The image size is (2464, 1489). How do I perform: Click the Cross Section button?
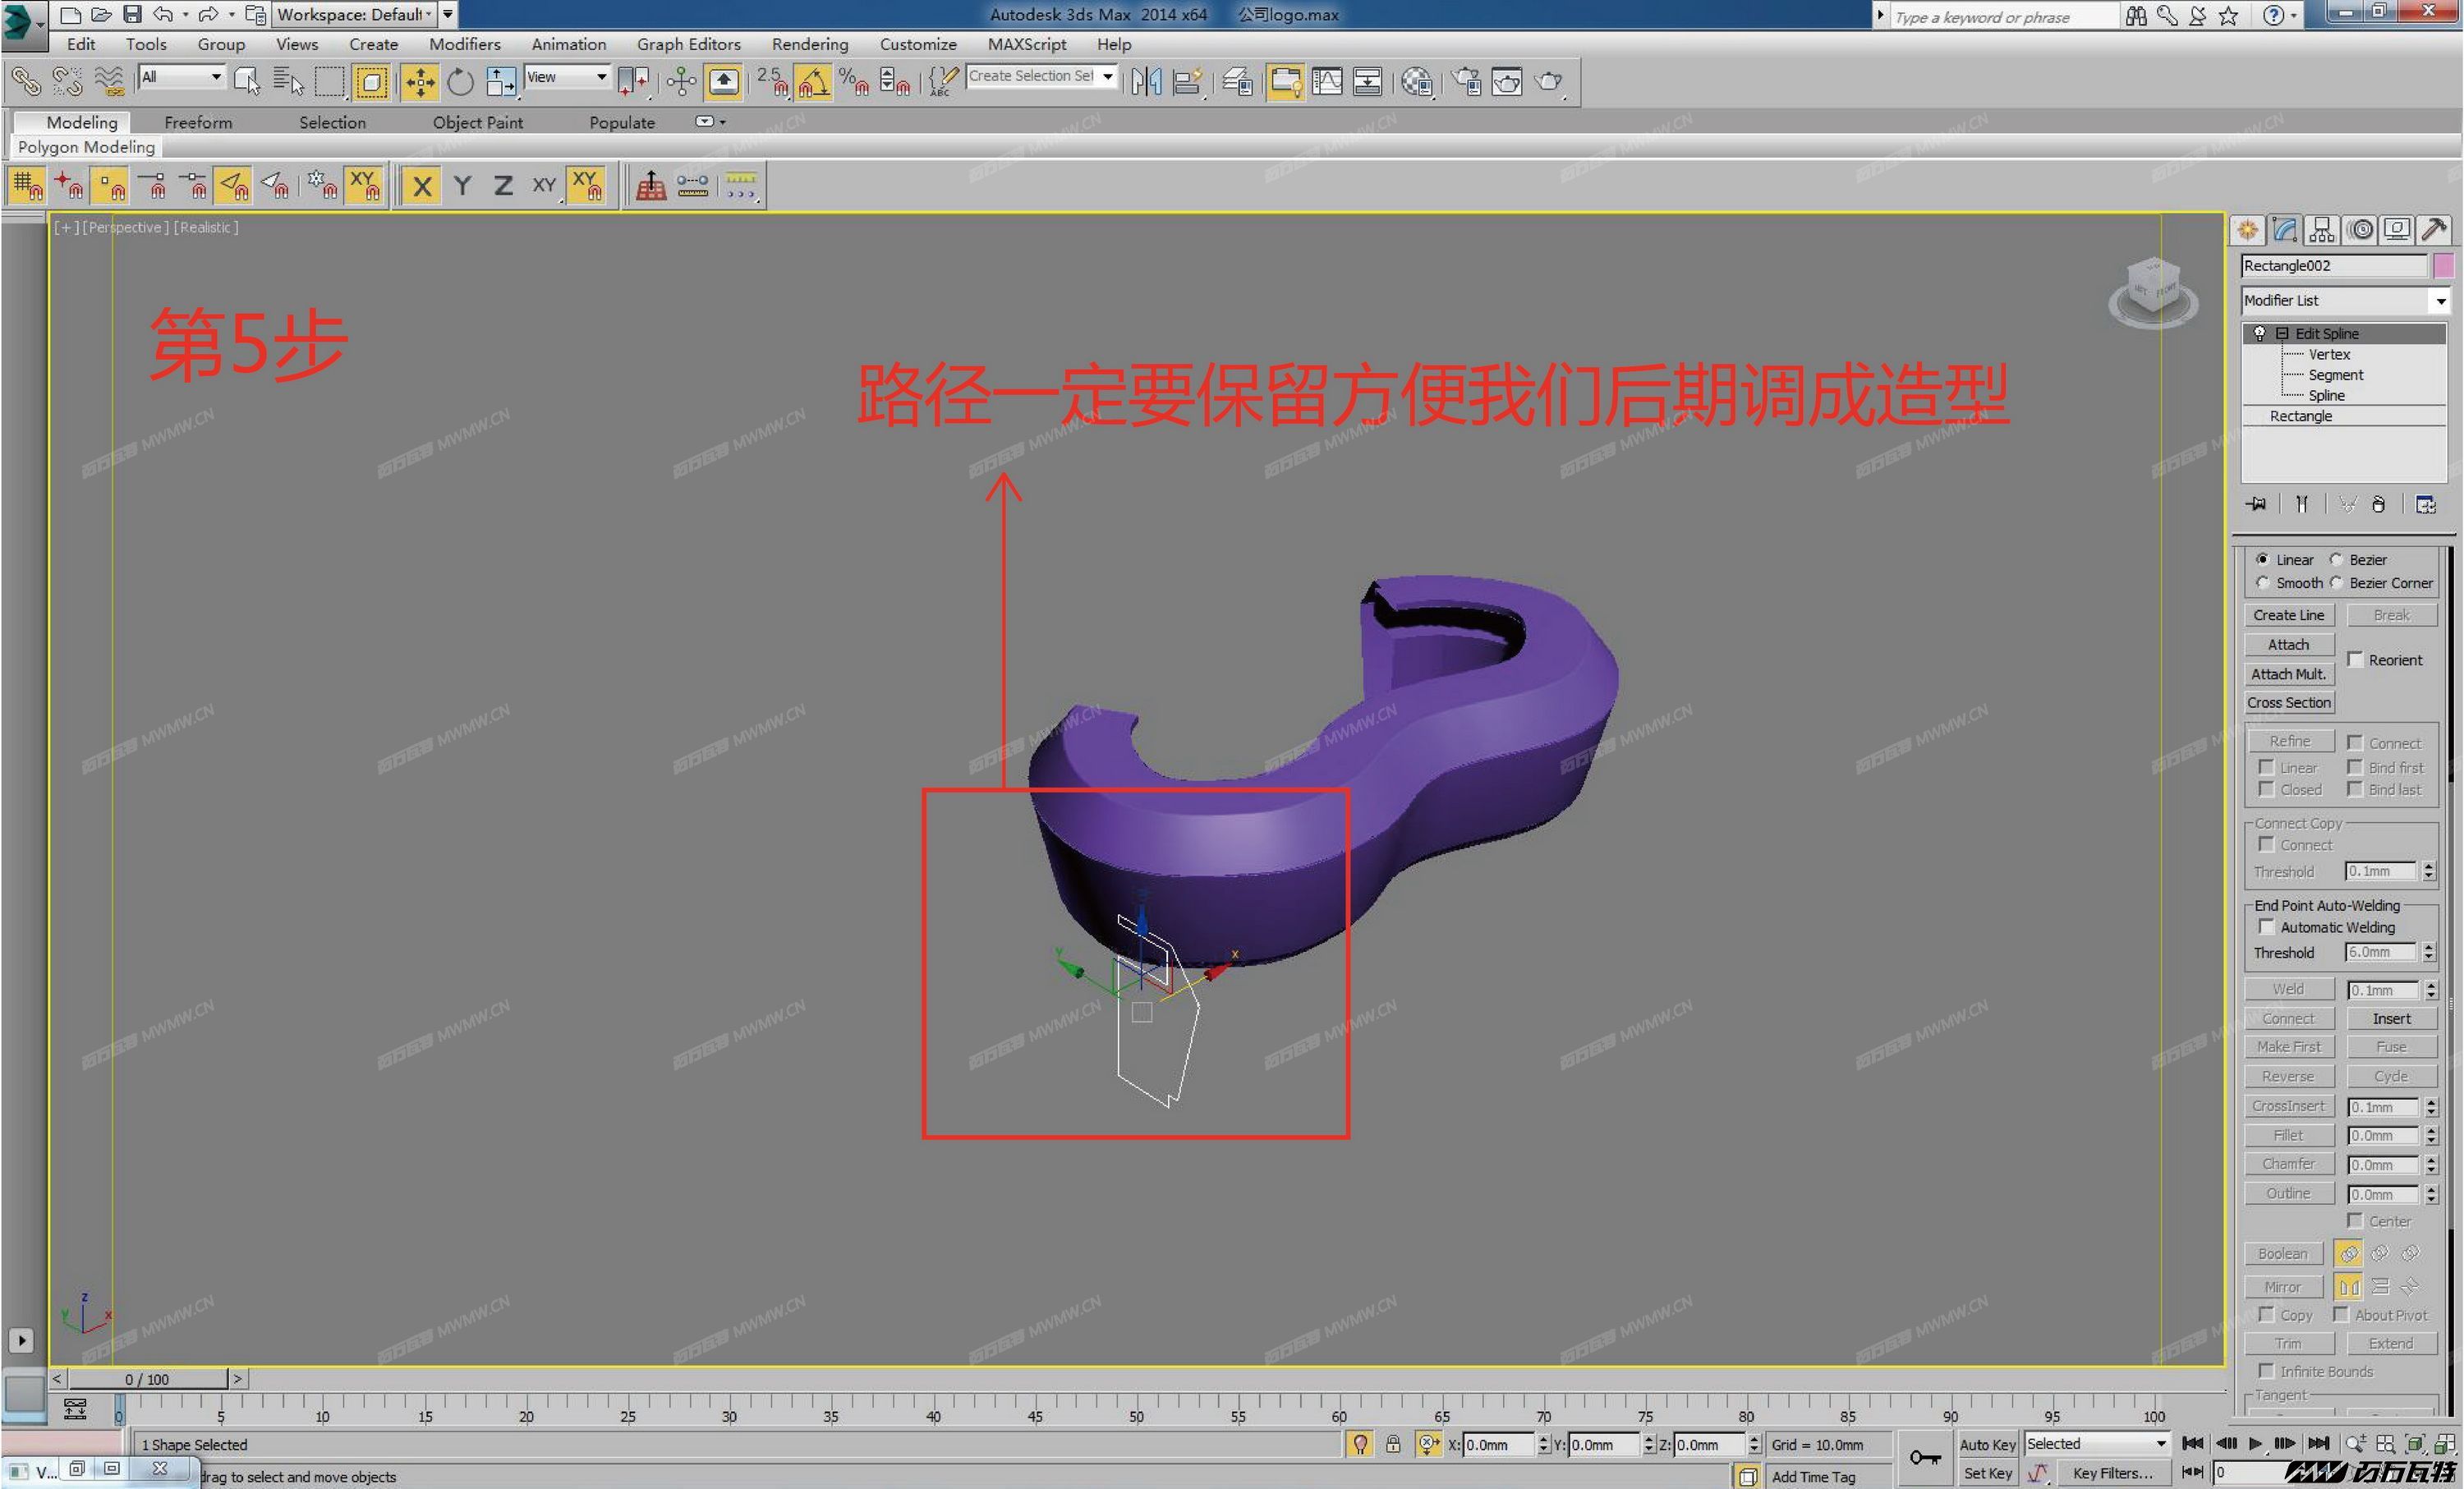(x=2289, y=703)
